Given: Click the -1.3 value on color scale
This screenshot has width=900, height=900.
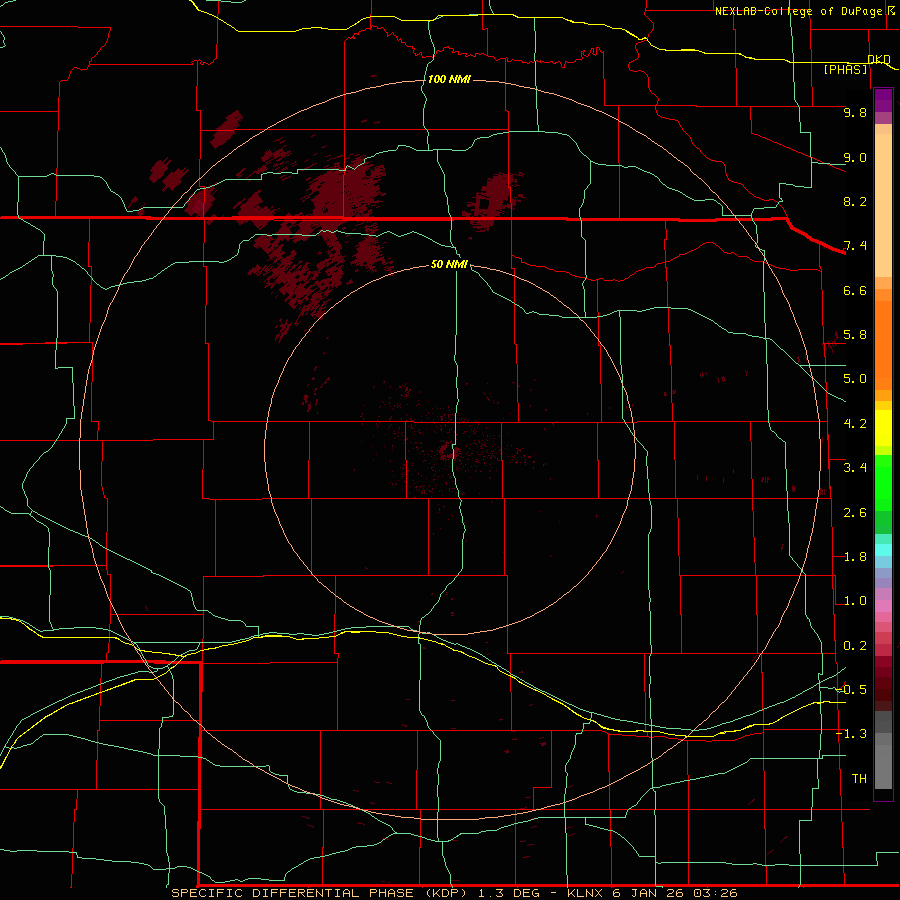Looking at the screenshot, I should pos(851,734).
